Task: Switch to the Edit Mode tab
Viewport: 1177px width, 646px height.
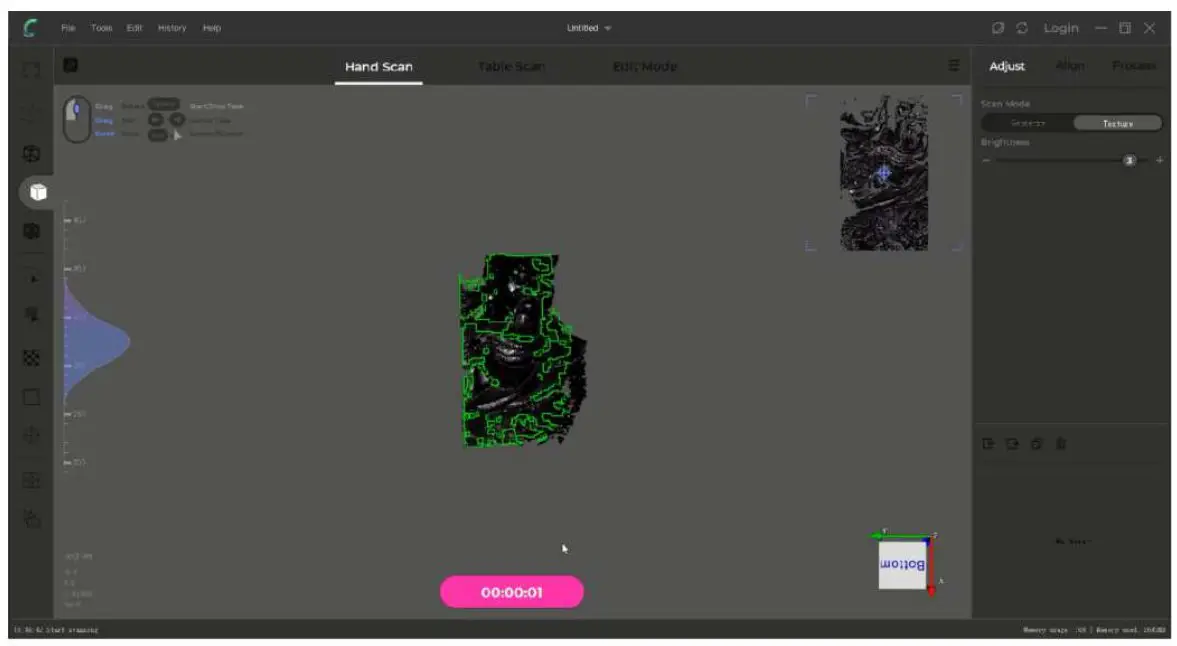Action: click(x=645, y=67)
